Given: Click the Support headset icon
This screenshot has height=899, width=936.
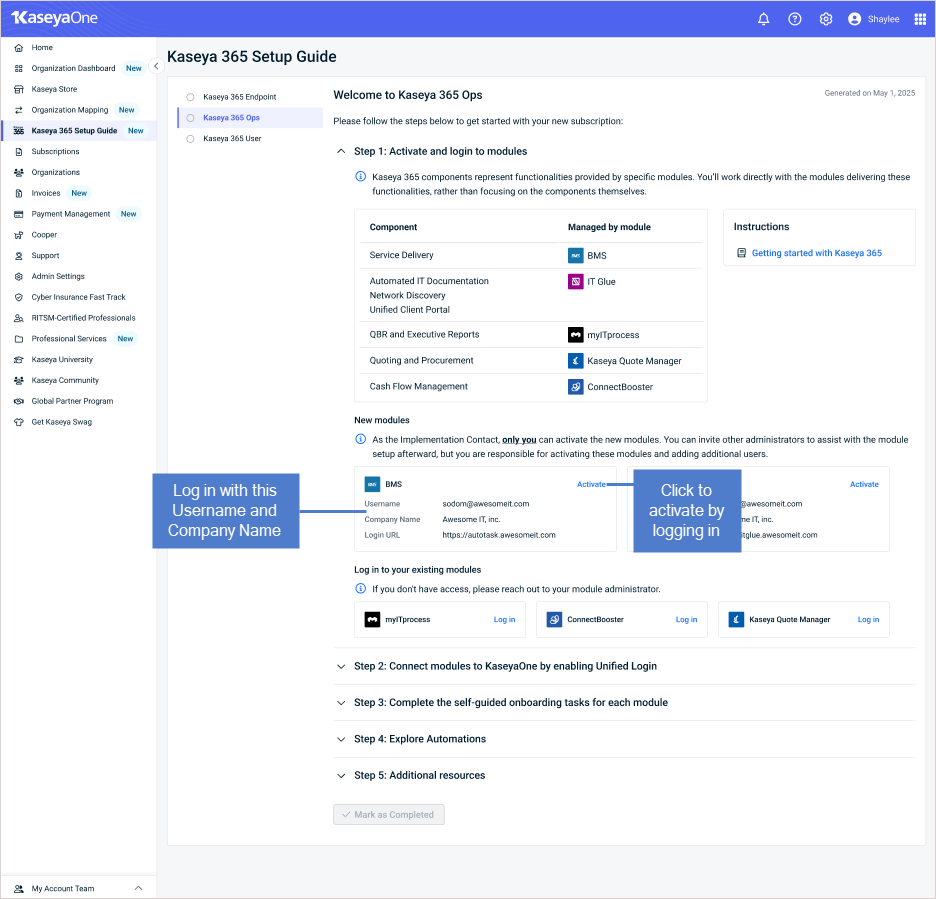Looking at the screenshot, I should click(19, 255).
